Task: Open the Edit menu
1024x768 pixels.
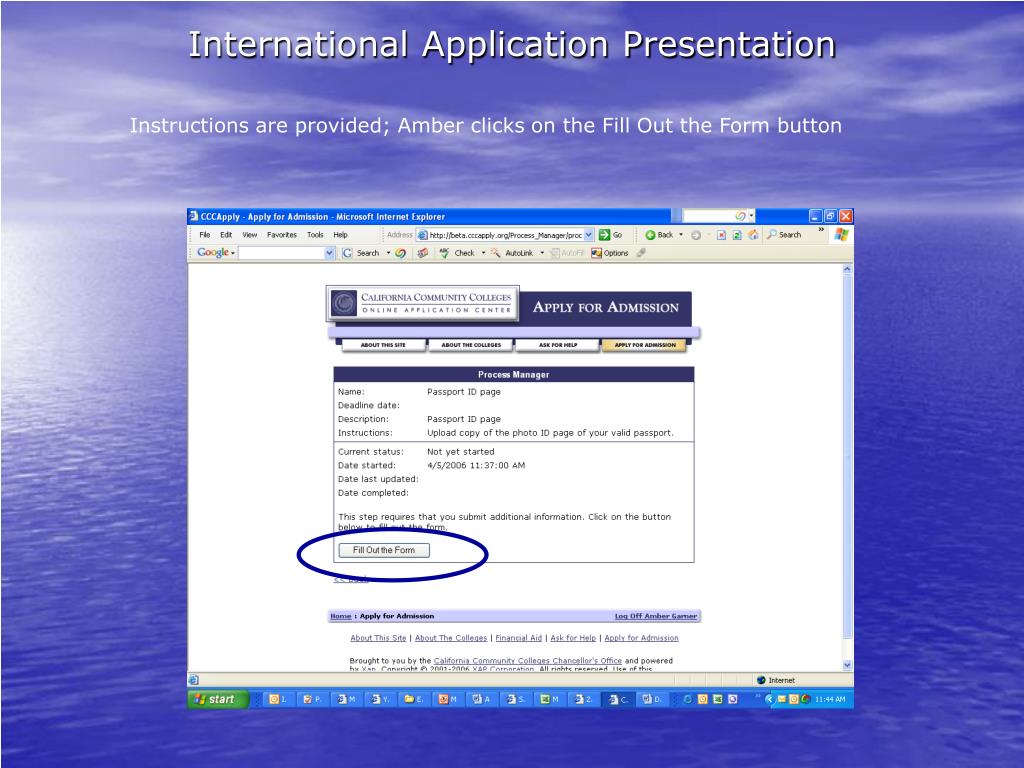Action: [226, 235]
